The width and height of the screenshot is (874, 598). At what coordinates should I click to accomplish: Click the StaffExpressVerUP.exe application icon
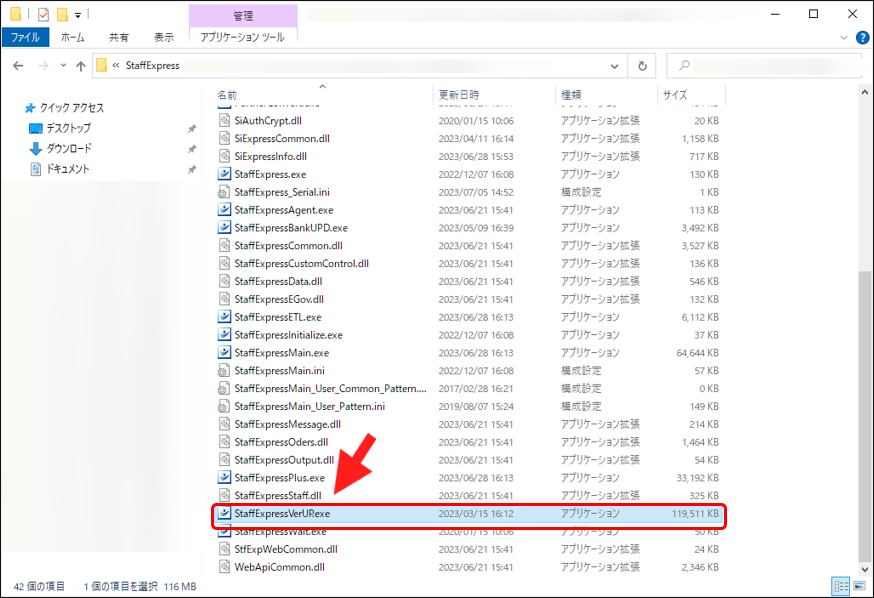pyautogui.click(x=224, y=513)
